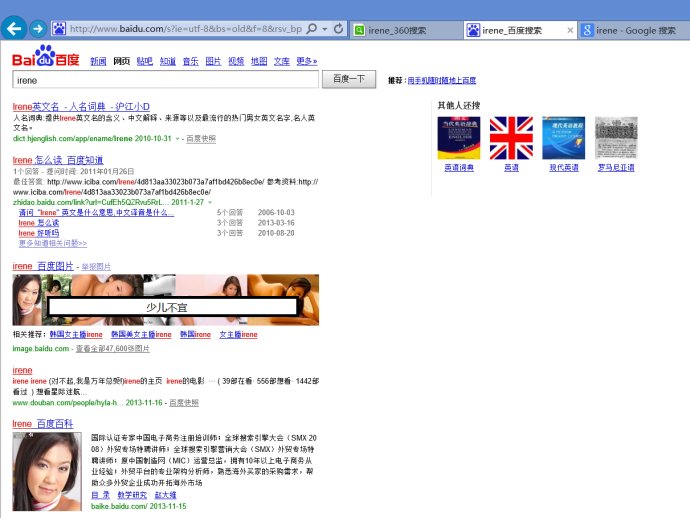Close the irene_百度搜索 tab
This screenshot has height=518, width=690.
tap(570, 30)
